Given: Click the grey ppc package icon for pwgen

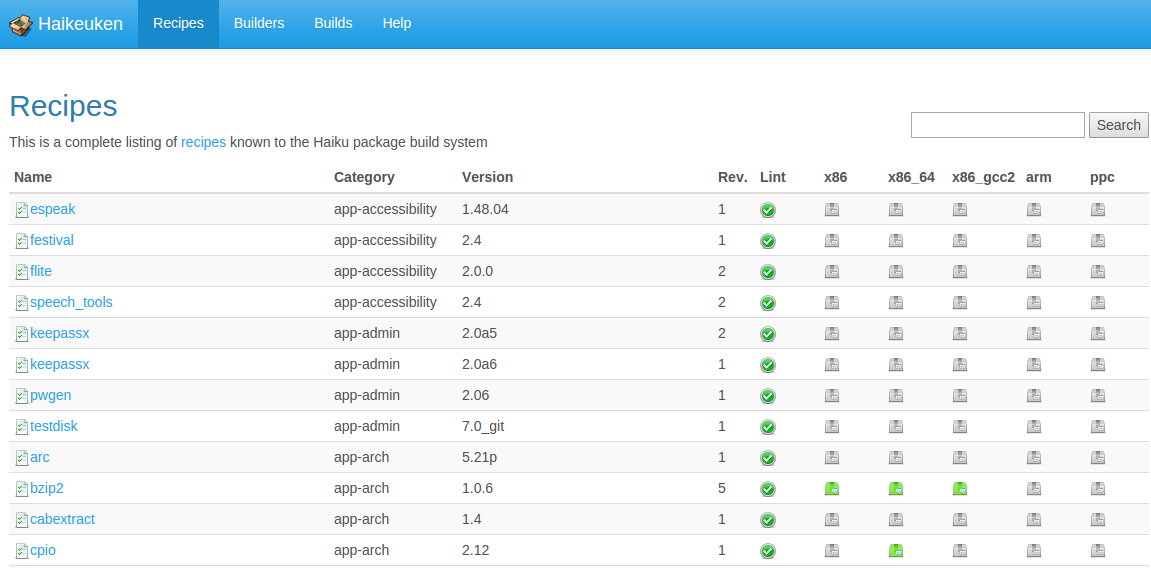Looking at the screenshot, I should [1097, 396].
